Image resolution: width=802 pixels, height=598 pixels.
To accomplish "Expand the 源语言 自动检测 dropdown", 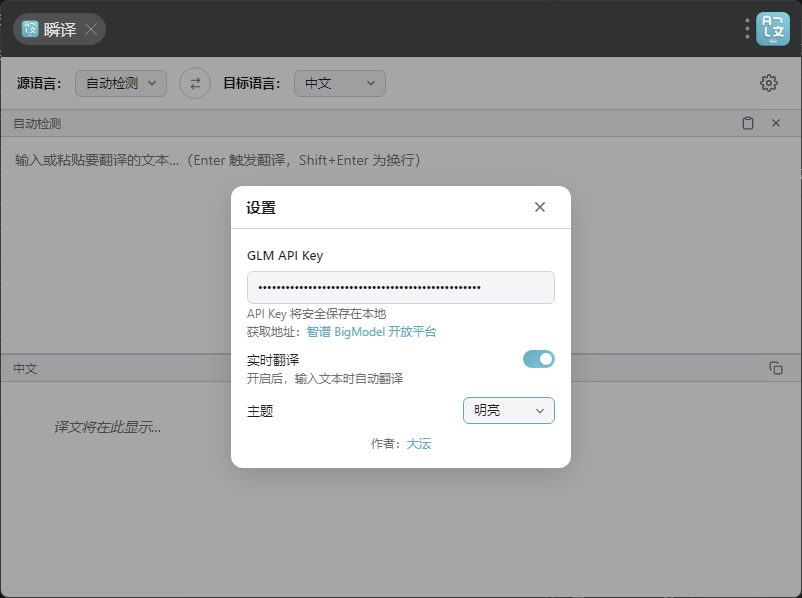I will coord(121,83).
